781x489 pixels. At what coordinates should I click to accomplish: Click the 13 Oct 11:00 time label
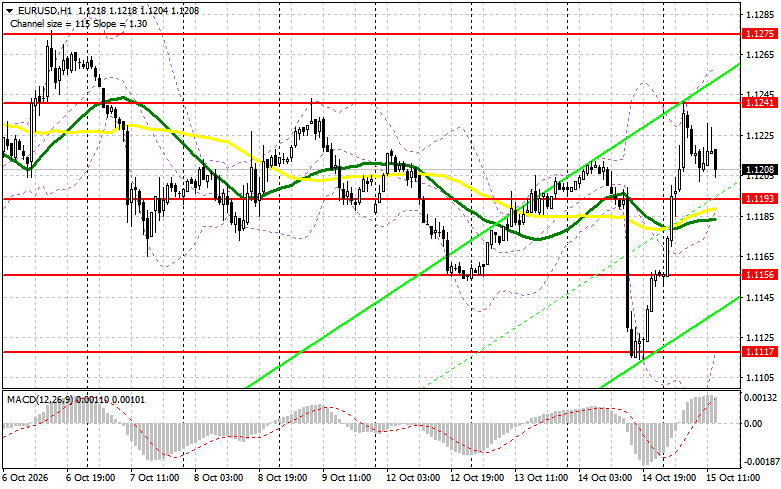tap(541, 478)
